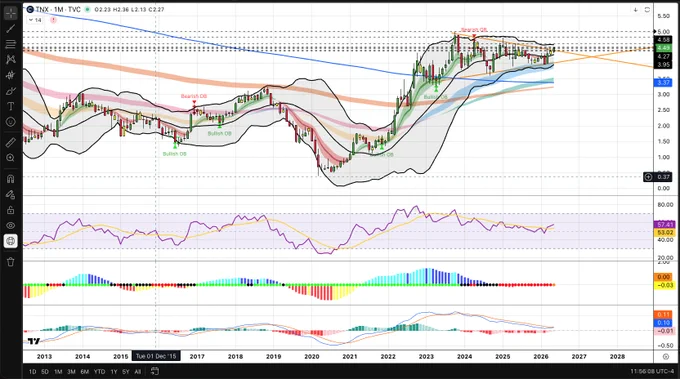Image resolution: width=680 pixels, height=379 pixels.
Task: Open the emoji and icons tool
Action: pyautogui.click(x=10, y=122)
